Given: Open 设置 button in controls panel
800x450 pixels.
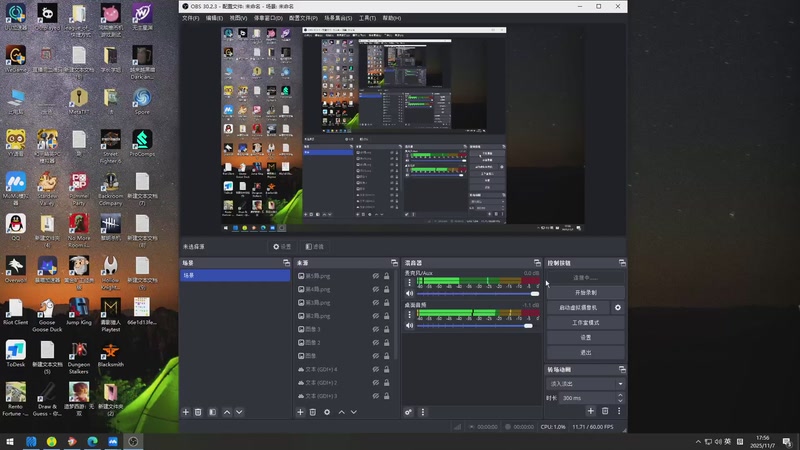Looking at the screenshot, I should click(x=585, y=338).
